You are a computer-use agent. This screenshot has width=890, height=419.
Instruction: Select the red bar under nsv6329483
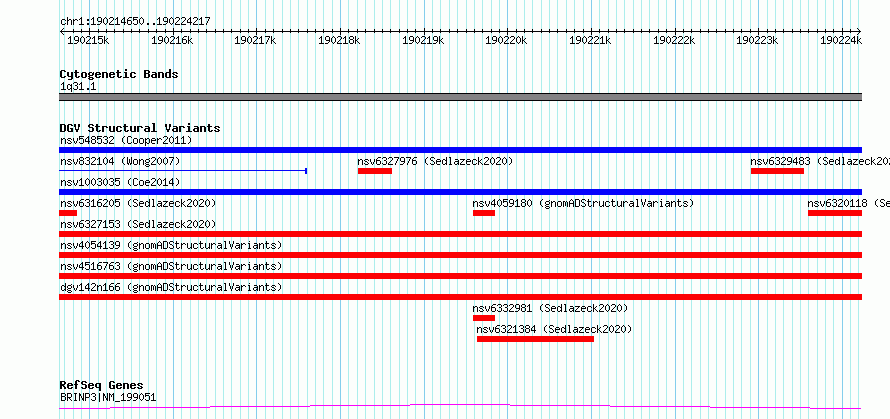[777, 171]
